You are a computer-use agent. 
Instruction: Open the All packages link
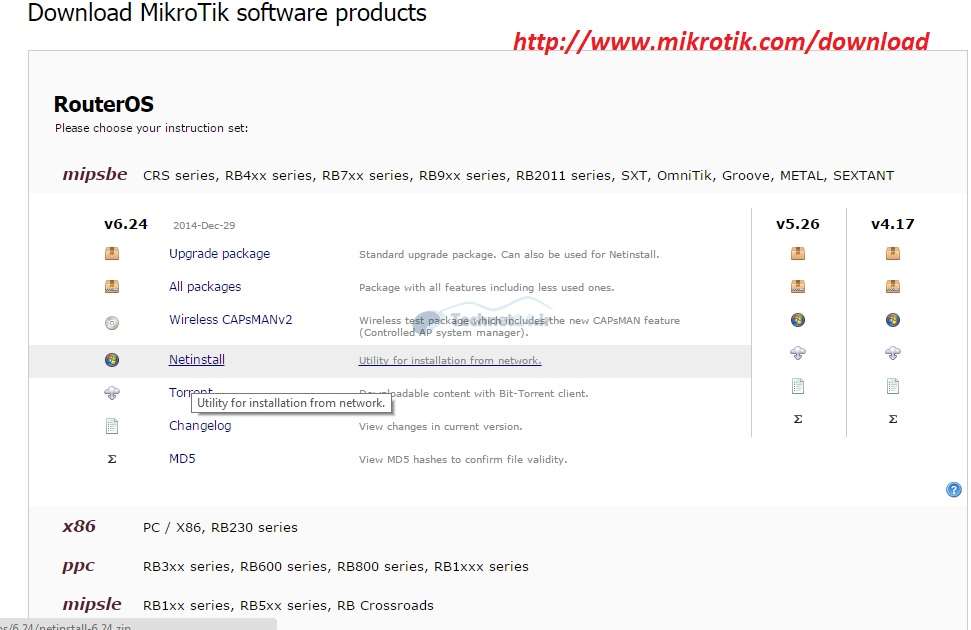pos(205,287)
